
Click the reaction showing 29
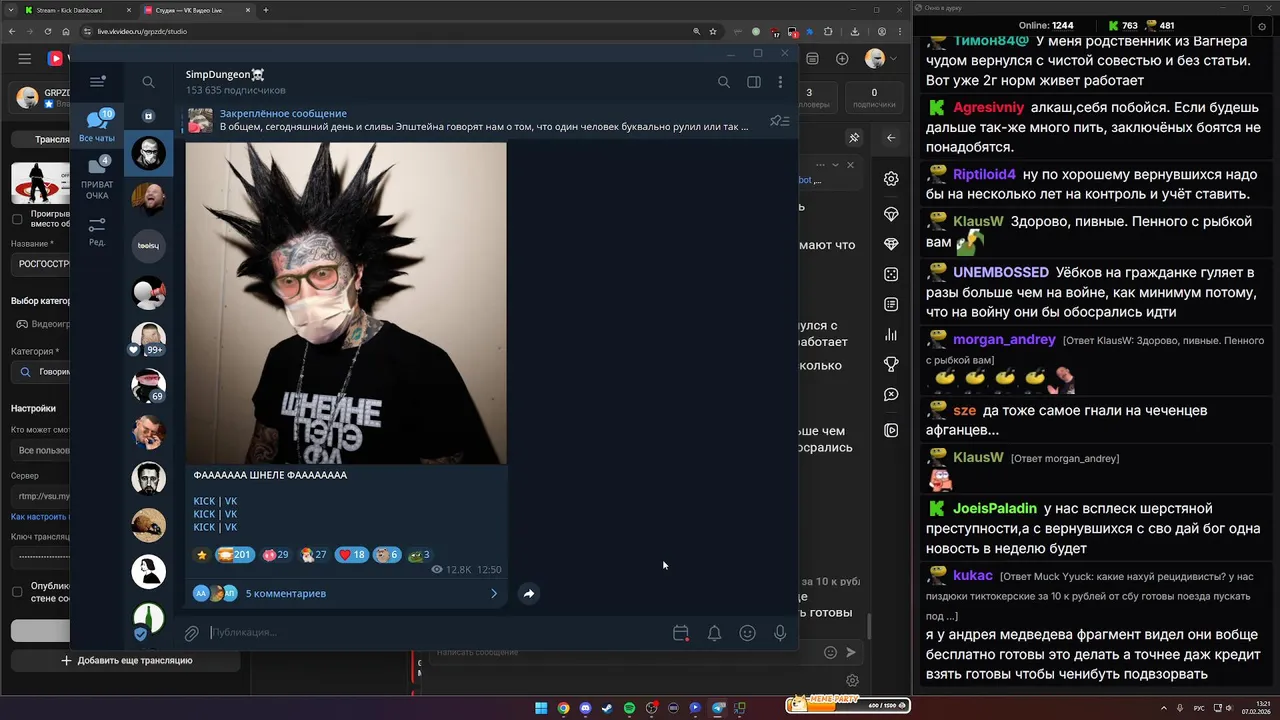(275, 555)
